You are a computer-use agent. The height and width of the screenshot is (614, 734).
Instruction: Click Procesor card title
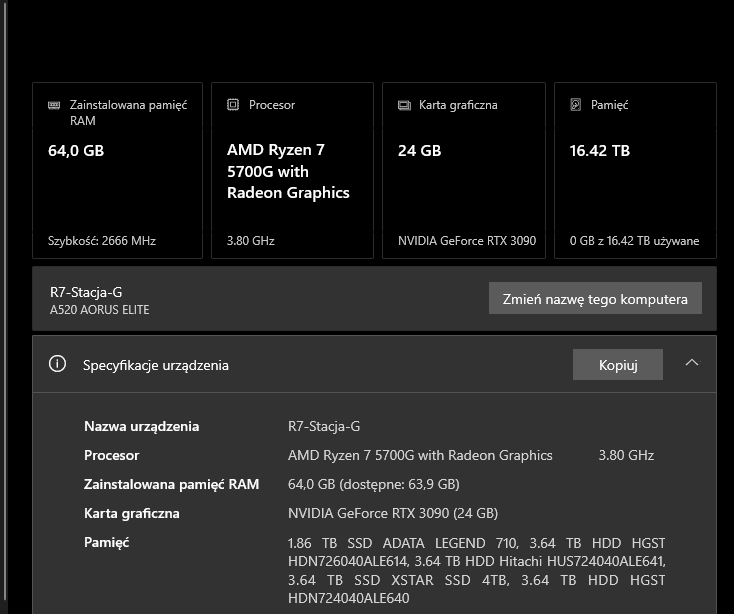coord(272,105)
